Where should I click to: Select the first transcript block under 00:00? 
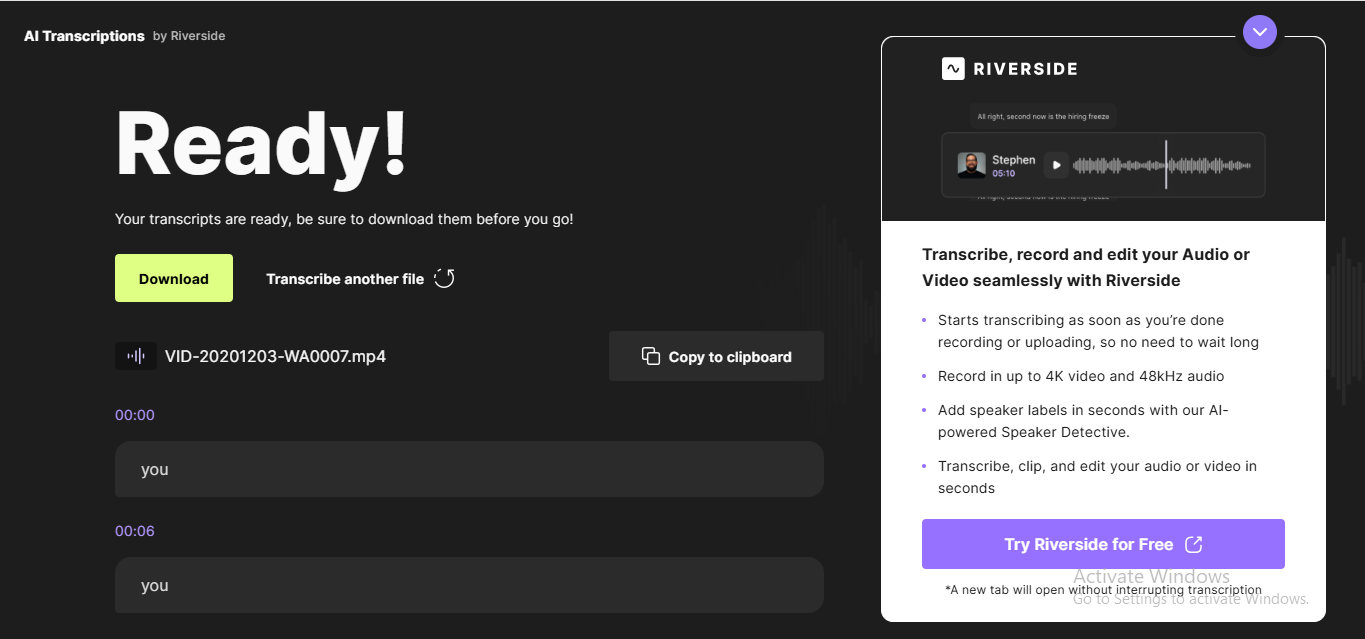(469, 469)
